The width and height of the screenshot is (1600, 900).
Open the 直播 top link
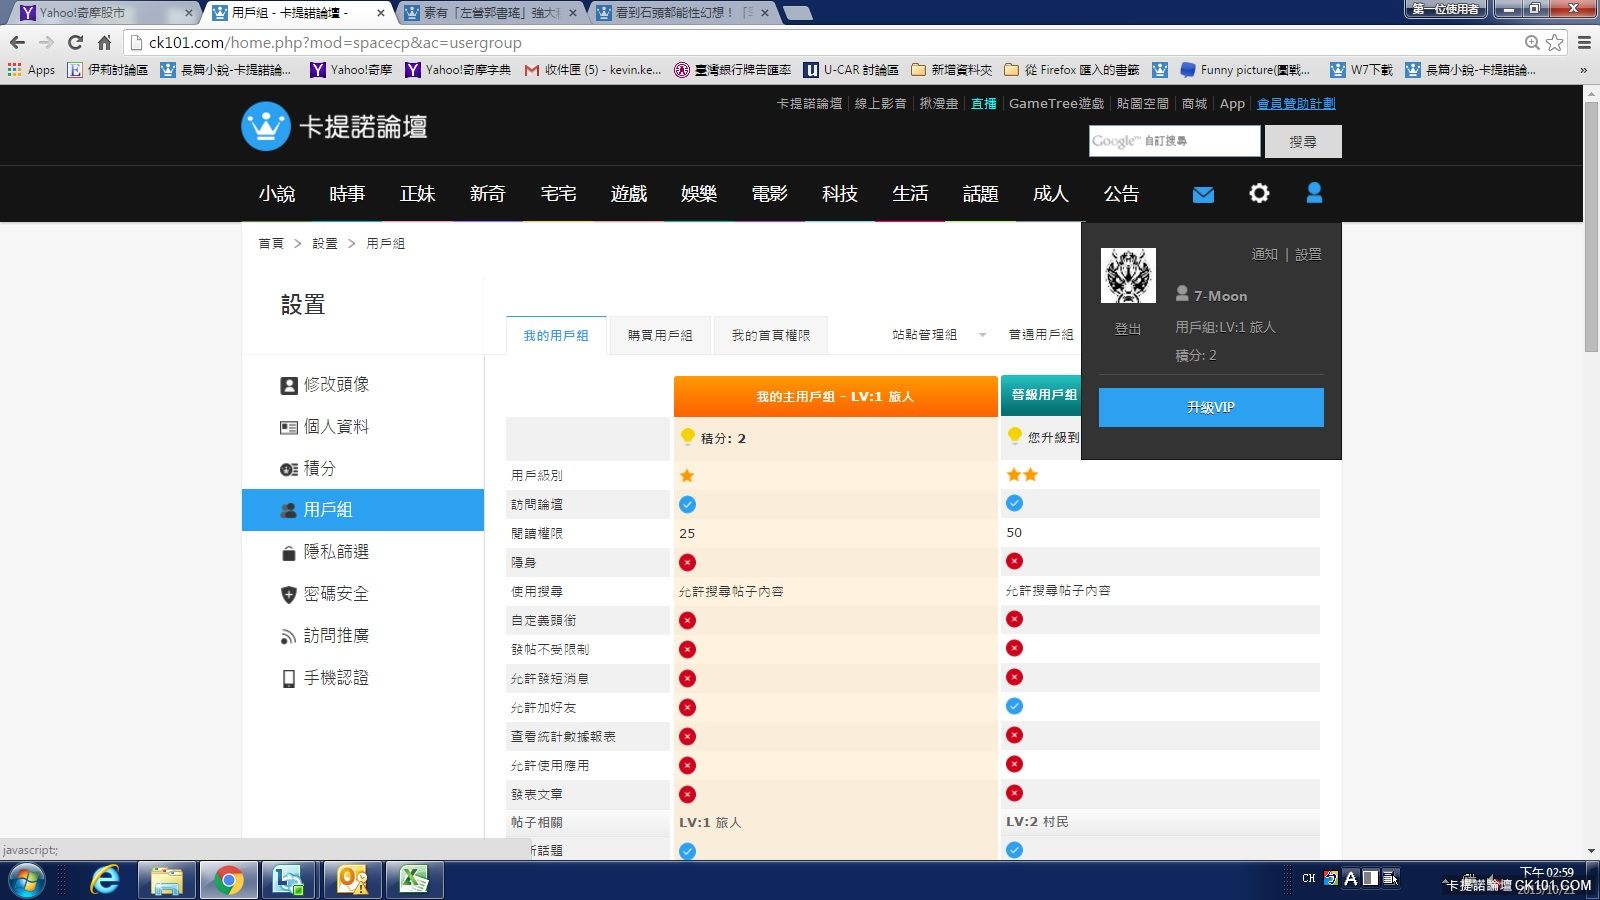pos(984,103)
